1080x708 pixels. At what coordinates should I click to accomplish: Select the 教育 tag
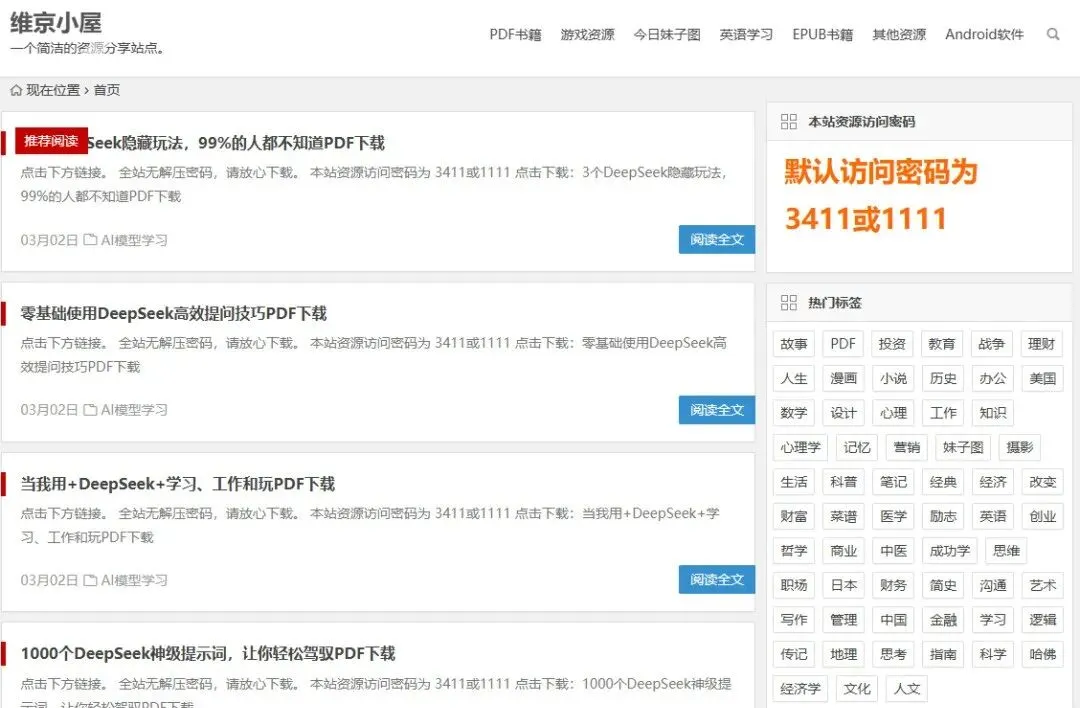pos(942,344)
